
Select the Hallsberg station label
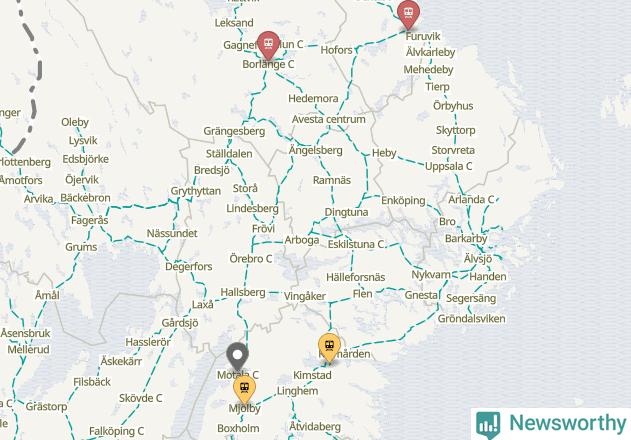click(x=243, y=292)
